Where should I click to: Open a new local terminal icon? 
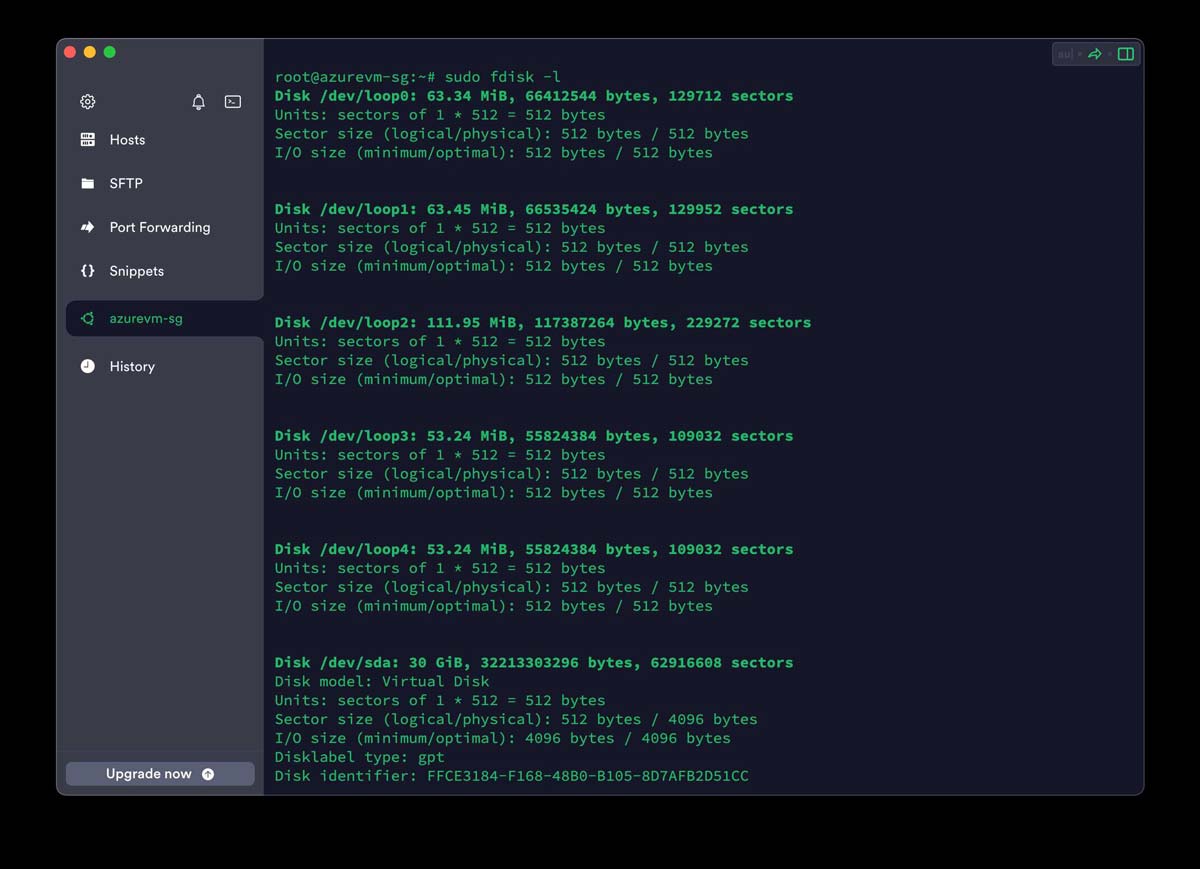click(233, 102)
